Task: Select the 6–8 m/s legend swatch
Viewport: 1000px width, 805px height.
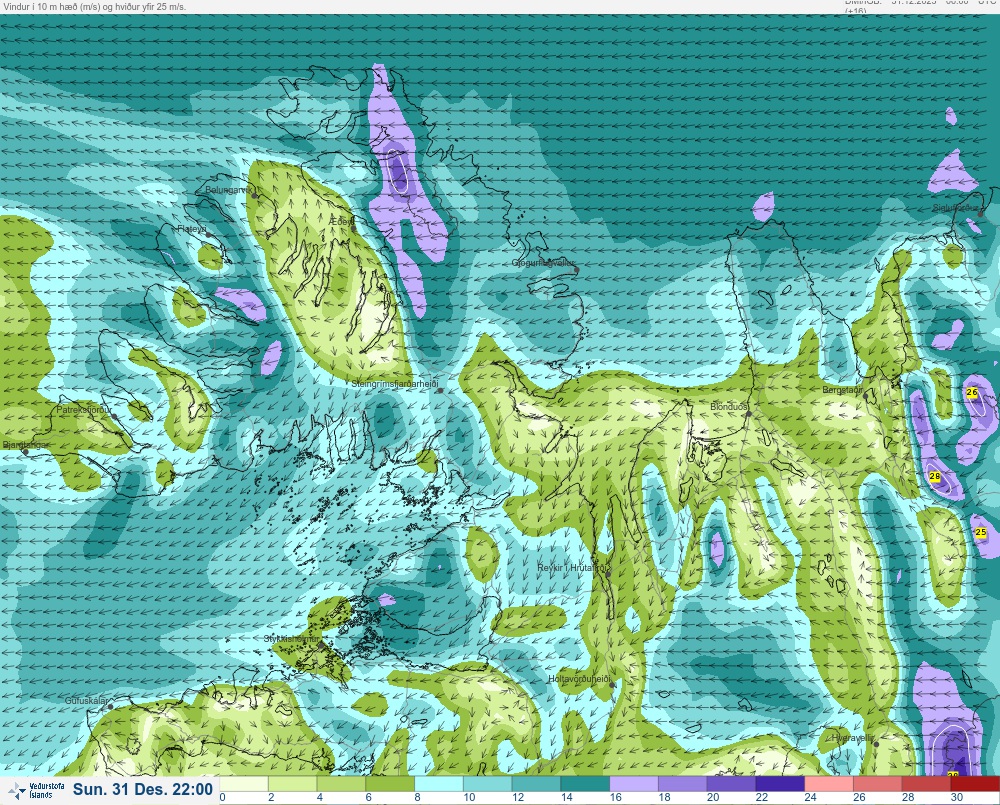Action: pos(390,783)
